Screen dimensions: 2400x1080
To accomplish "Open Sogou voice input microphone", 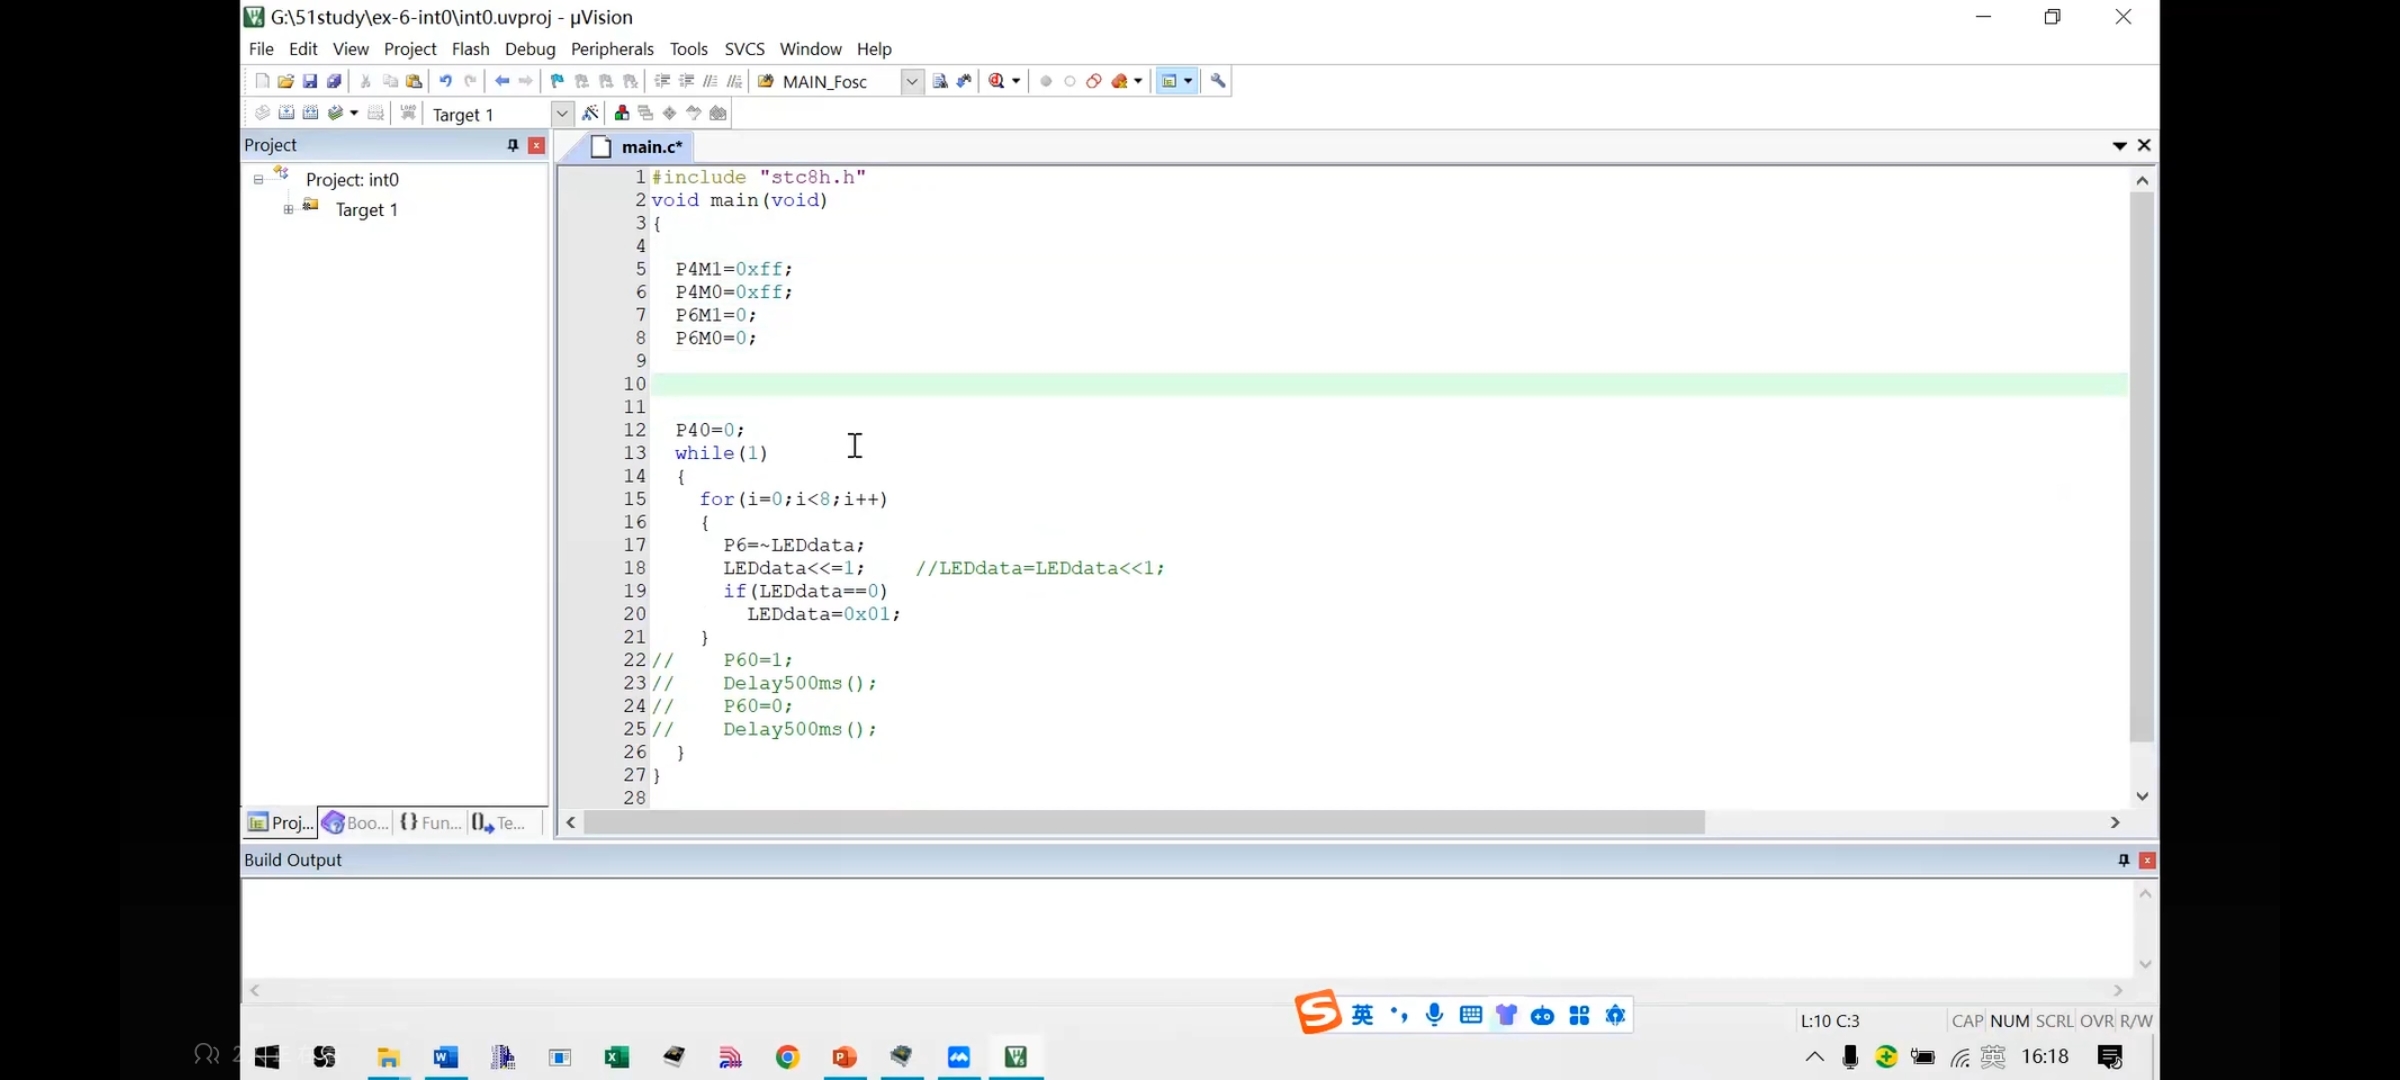I will [1435, 1015].
